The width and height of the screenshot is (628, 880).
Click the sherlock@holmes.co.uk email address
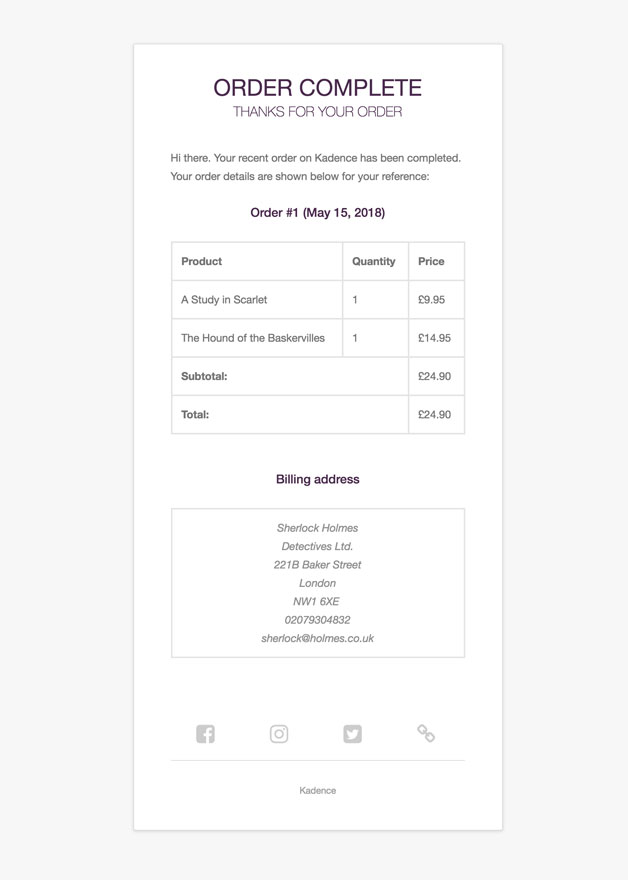318,638
